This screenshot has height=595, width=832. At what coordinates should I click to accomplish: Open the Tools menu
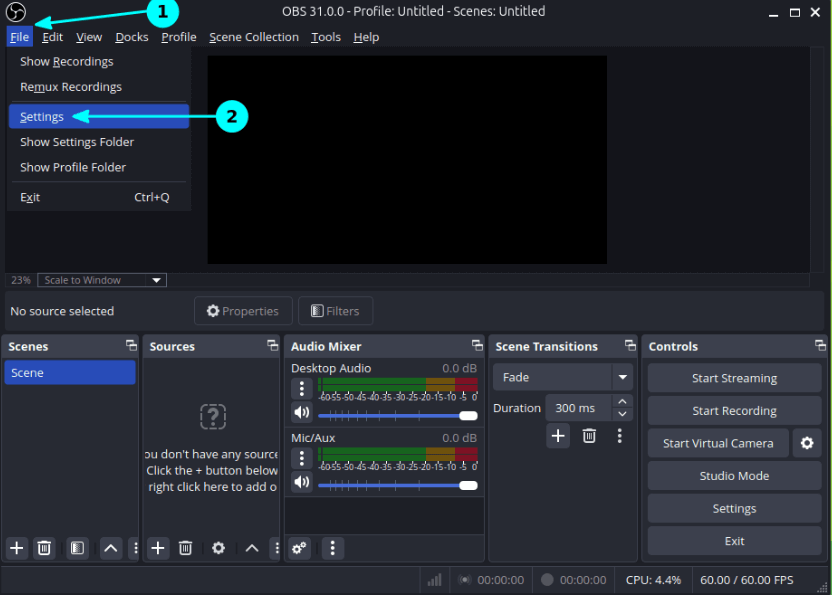(326, 37)
